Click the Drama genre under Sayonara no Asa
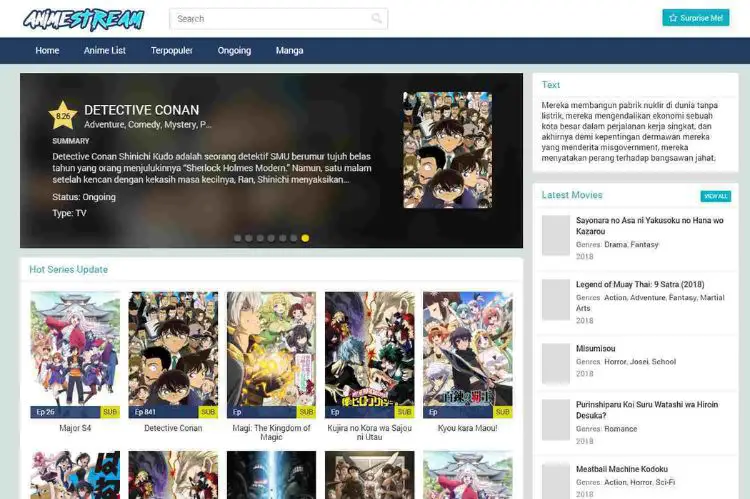750x499 pixels. (616, 244)
